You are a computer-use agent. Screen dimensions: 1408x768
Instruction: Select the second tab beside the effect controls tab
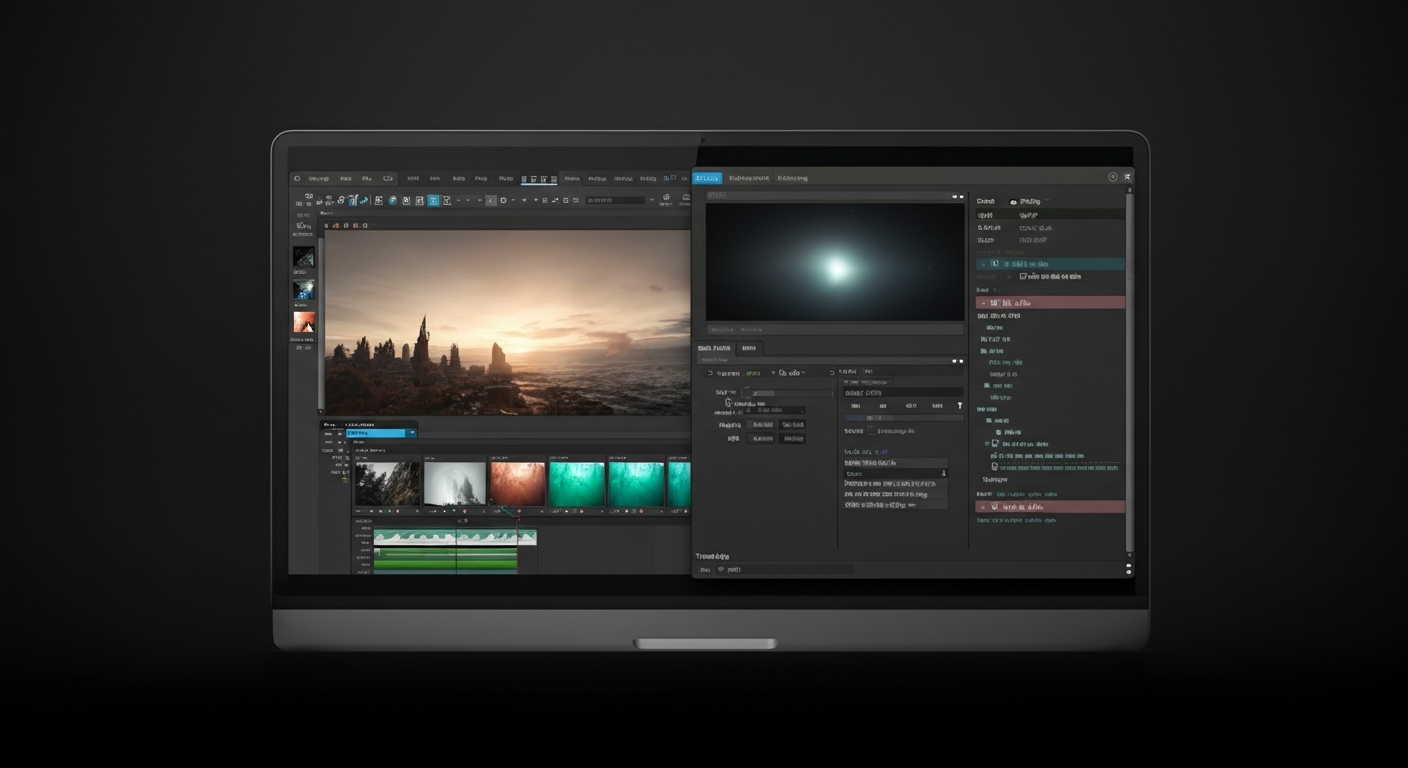pos(750,348)
